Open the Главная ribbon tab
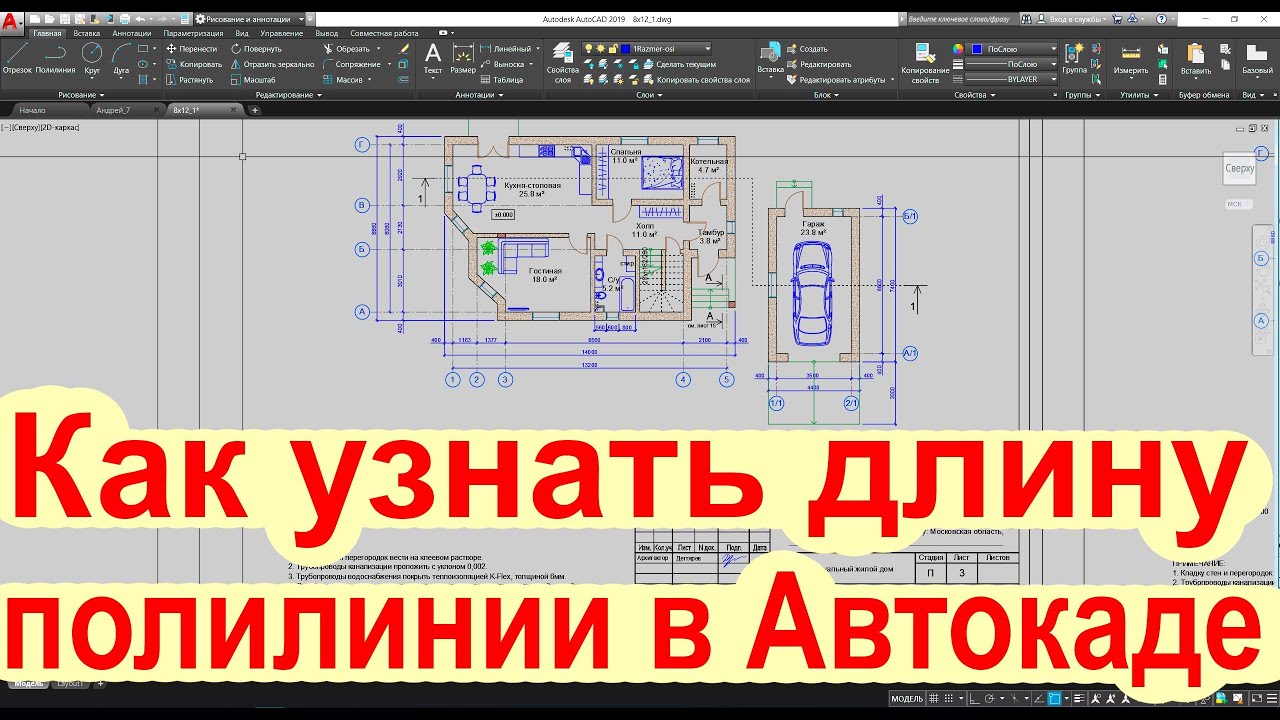The height and width of the screenshot is (720, 1280). tap(47, 33)
